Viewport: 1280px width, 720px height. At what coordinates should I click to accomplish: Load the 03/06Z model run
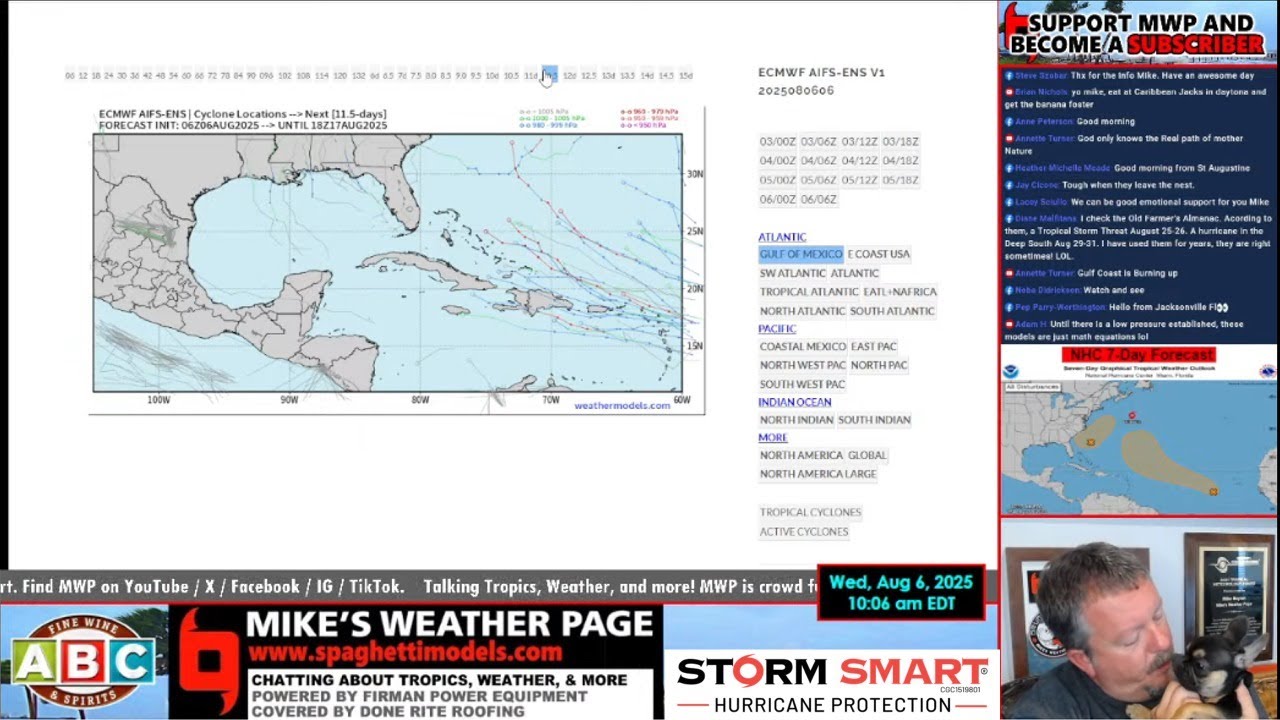pyautogui.click(x=819, y=142)
